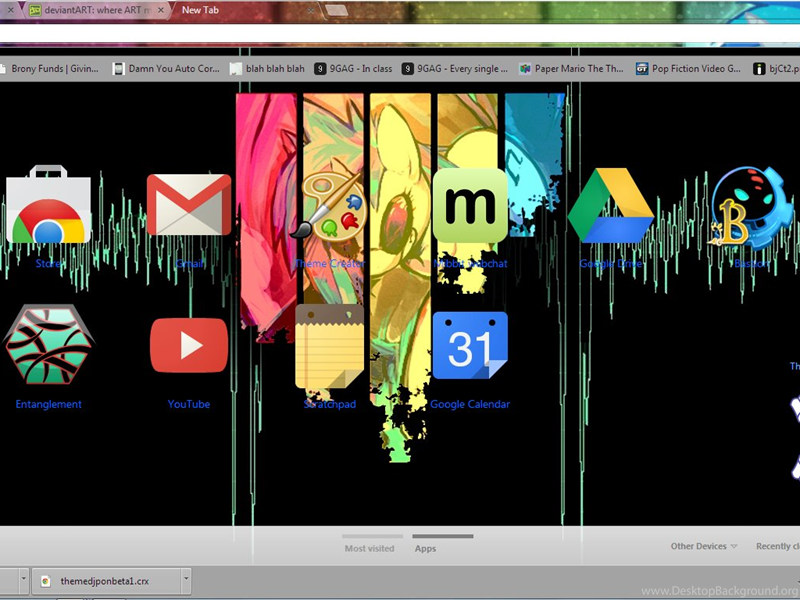
Task: Click the YouTube label text
Action: [189, 404]
